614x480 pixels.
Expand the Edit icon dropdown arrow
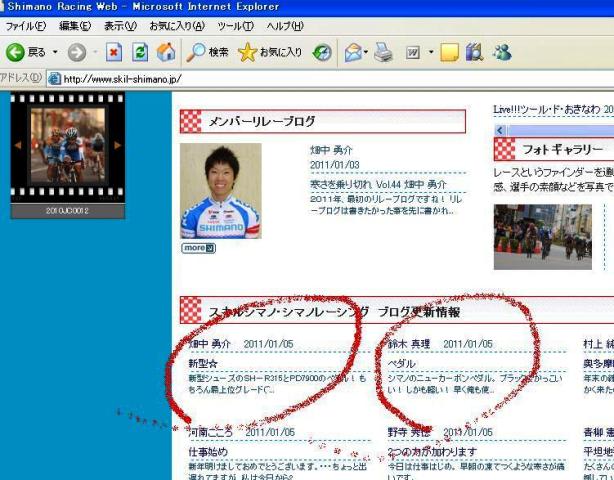431,52
